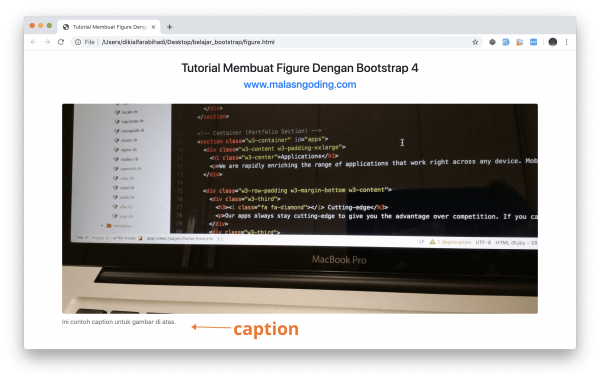Screen dimensions: 600x381
Task: Open the orange colorful extension icon
Action: [x=519, y=42]
